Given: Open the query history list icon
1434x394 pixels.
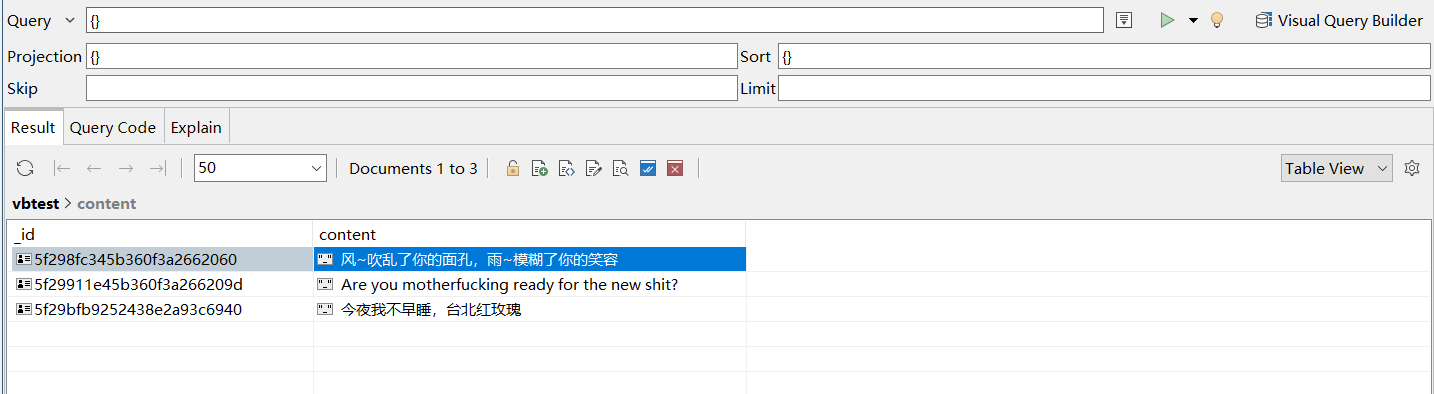Looking at the screenshot, I should (1124, 20).
